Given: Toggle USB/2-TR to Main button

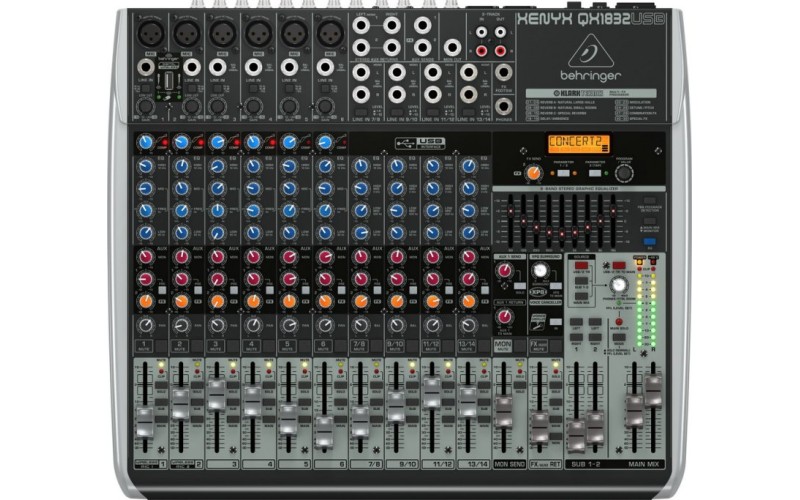Looking at the screenshot, I should pos(619,265).
